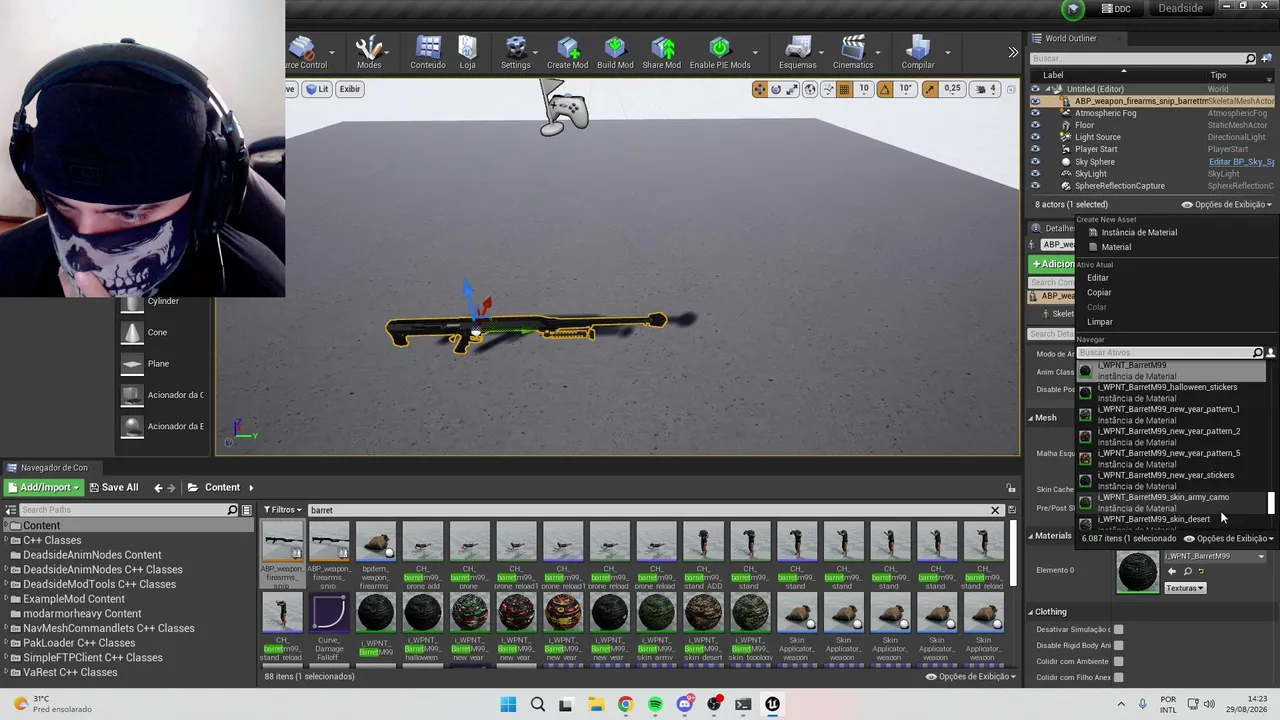
Task: Open File Explorer from the taskbar
Action: click(x=596, y=704)
